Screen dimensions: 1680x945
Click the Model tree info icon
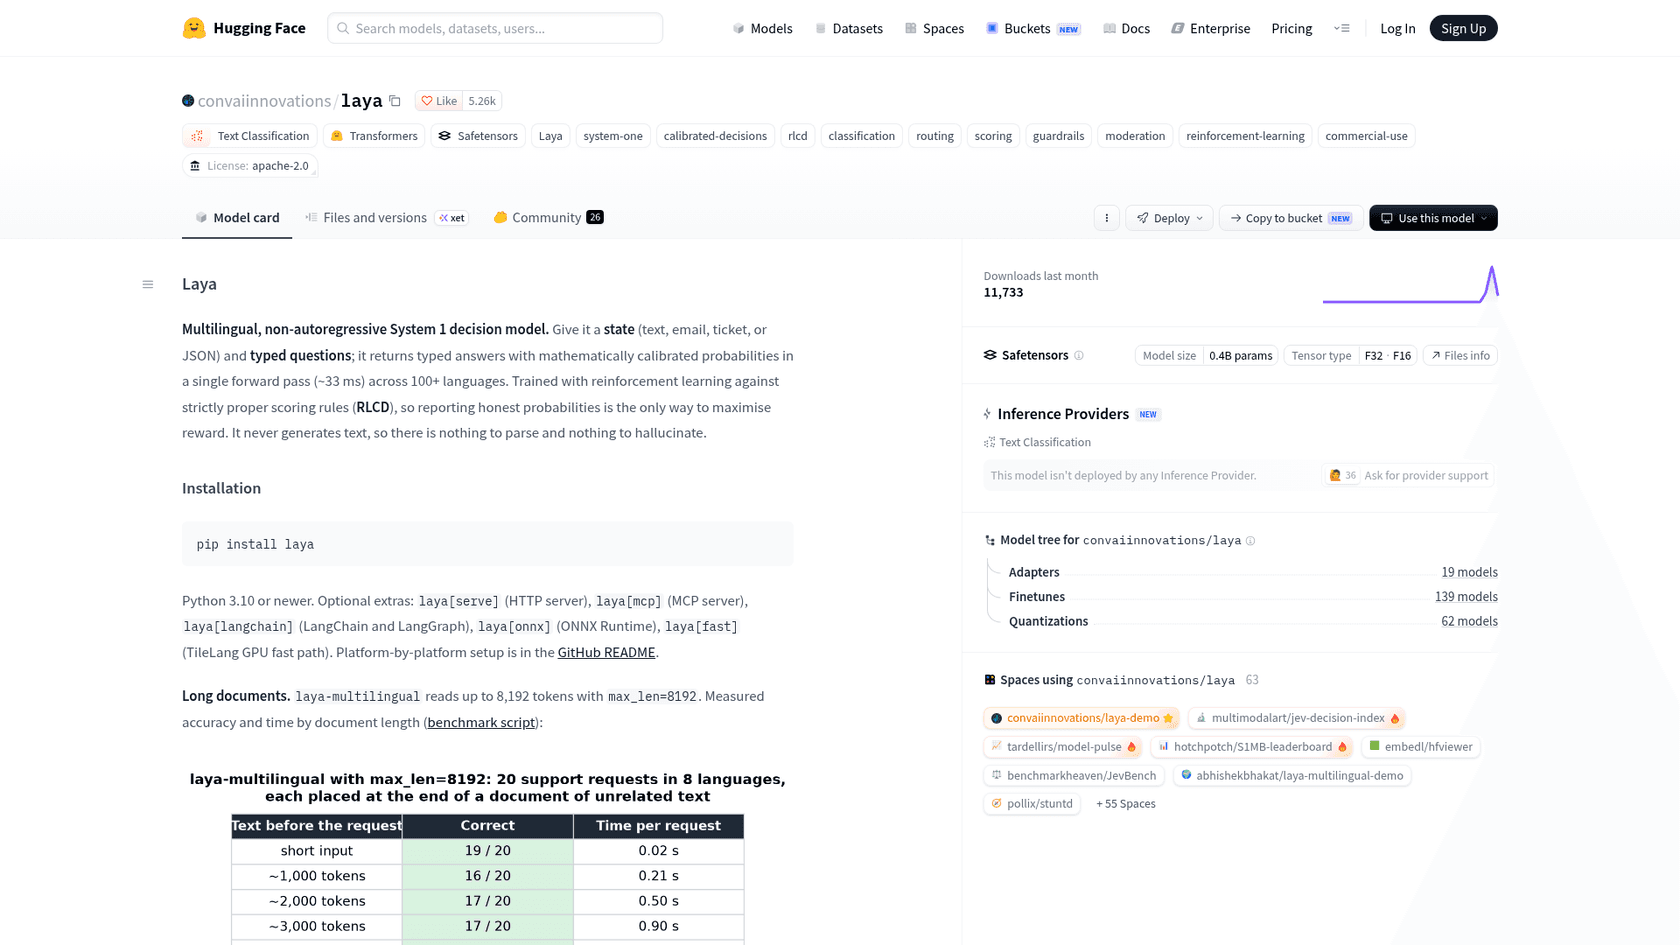pyautogui.click(x=1250, y=541)
